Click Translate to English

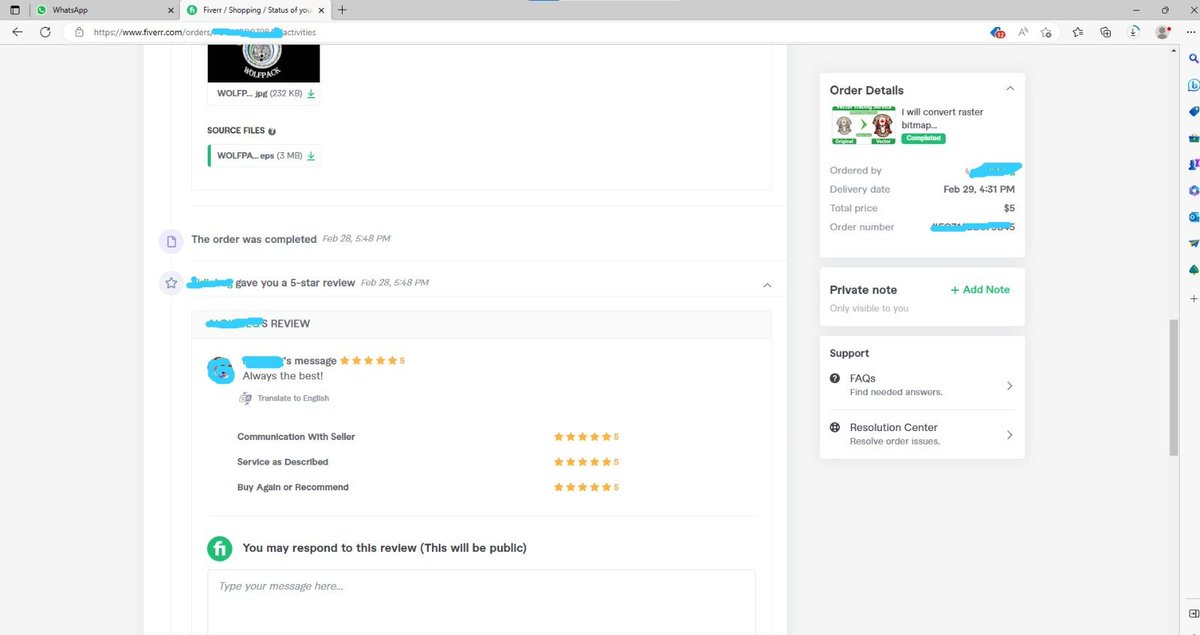pyautogui.click(x=293, y=398)
